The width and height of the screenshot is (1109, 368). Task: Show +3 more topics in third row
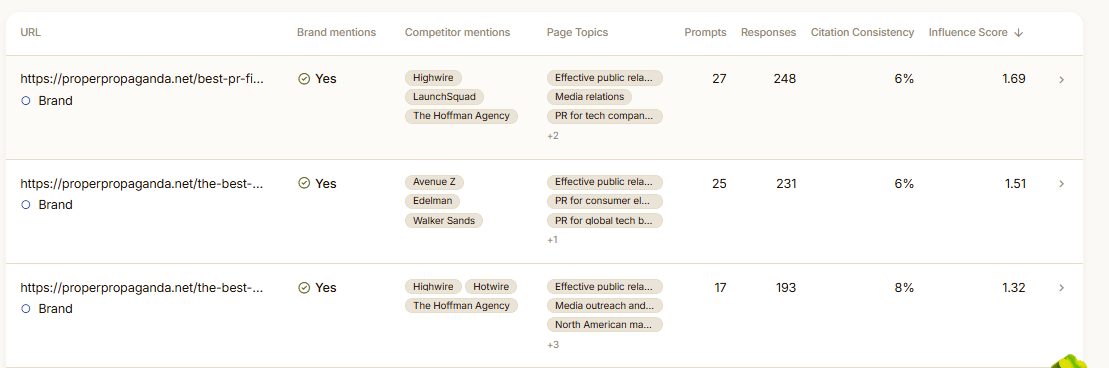click(552, 345)
